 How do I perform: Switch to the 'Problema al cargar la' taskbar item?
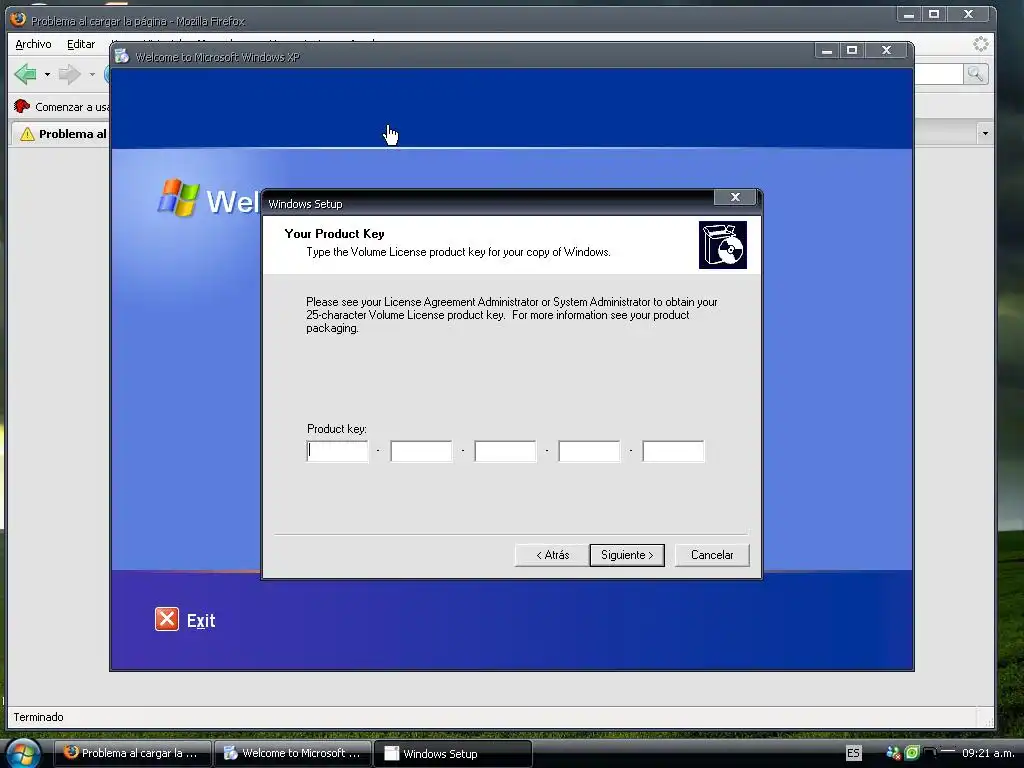tap(133, 753)
